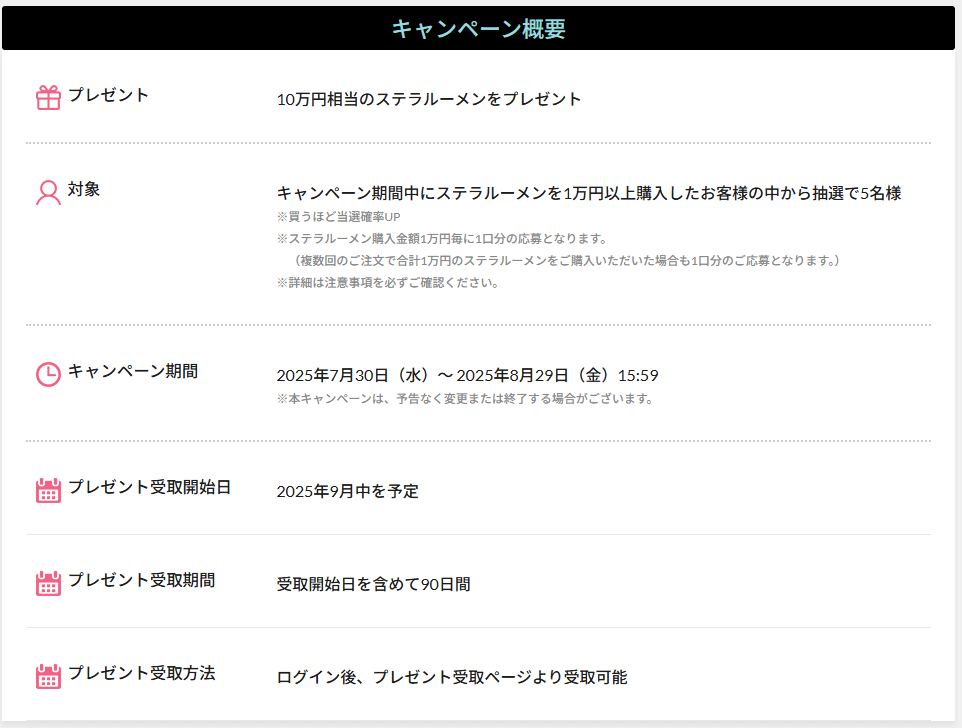Select the 対象 row label
The height and width of the screenshot is (728, 962).
pos(84,189)
